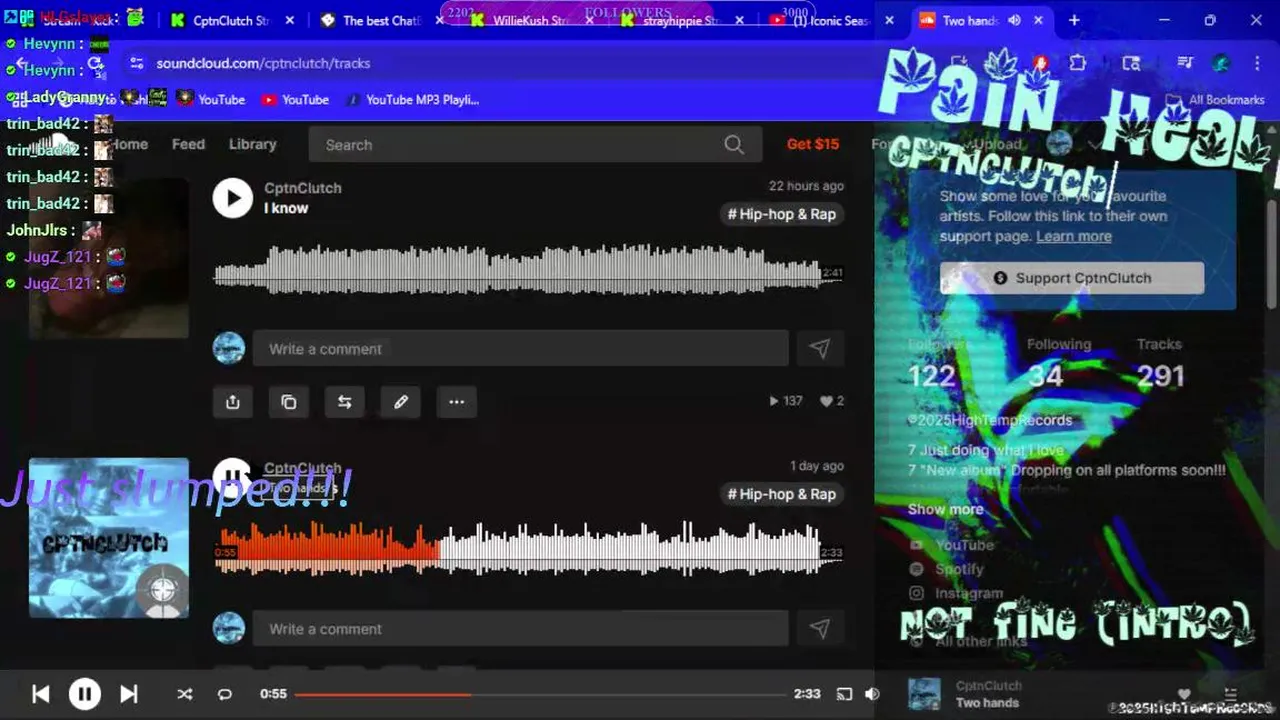Open the browser profile avatar
The height and width of the screenshot is (720, 1280).
click(1221, 63)
